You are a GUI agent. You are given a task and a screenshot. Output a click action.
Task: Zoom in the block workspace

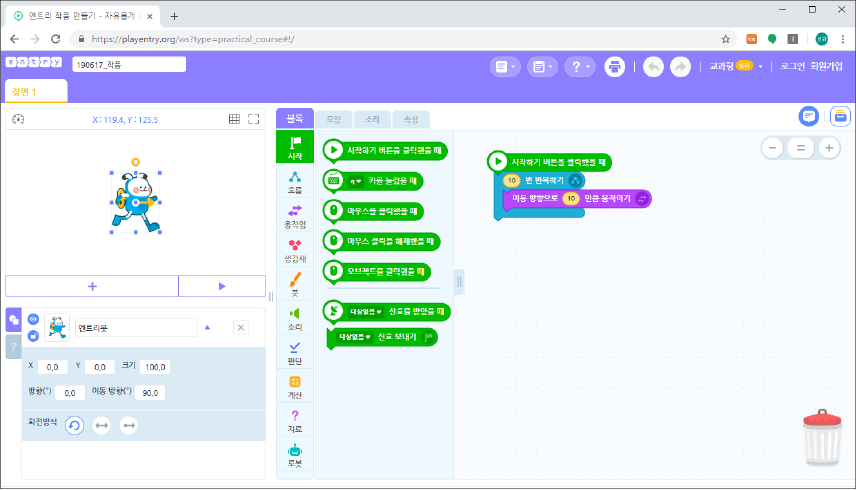[x=828, y=148]
